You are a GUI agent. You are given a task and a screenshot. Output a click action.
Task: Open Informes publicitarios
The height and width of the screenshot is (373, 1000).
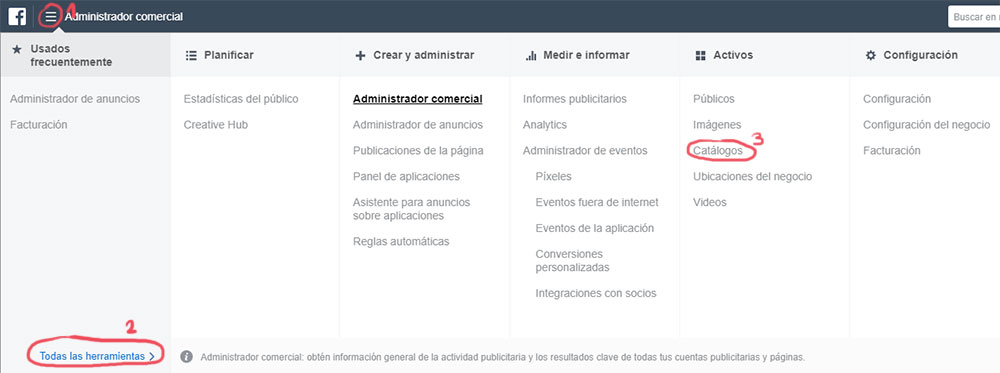[x=575, y=99]
